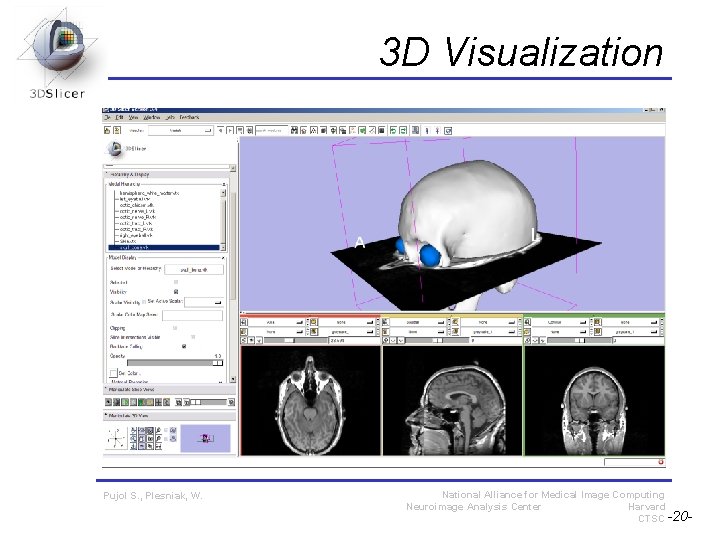Viewport: 720px width, 540px height.
Task: Click the Scalar Color Map selector field
Action: click(192, 315)
